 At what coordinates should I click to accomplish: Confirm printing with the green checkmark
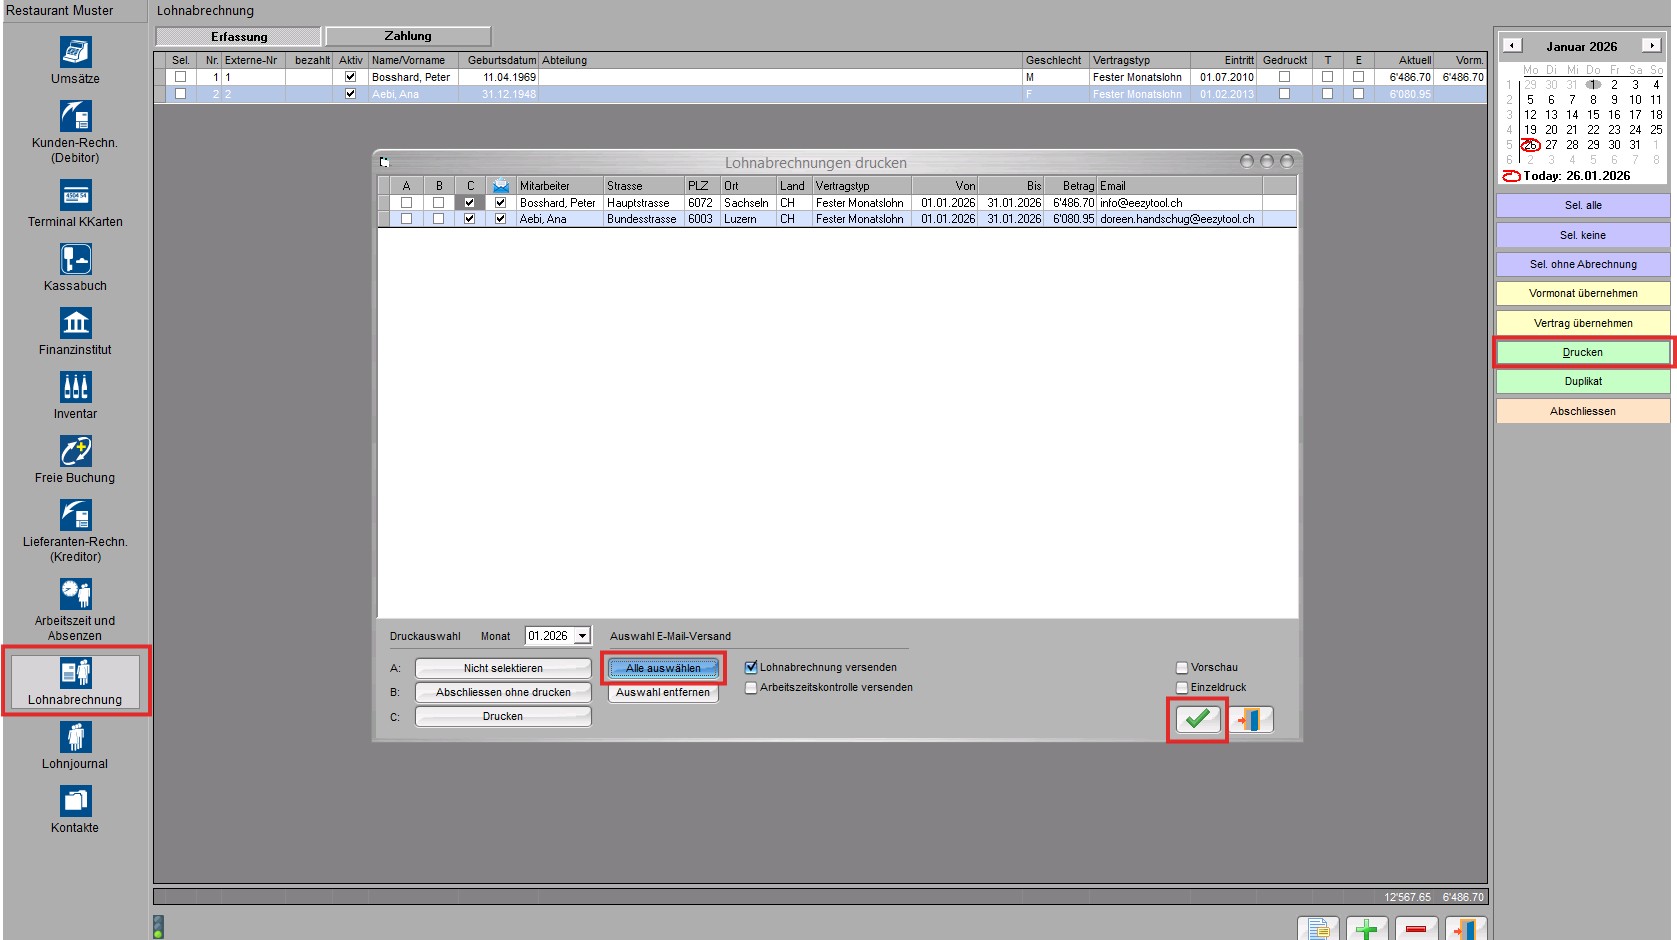click(x=1197, y=719)
